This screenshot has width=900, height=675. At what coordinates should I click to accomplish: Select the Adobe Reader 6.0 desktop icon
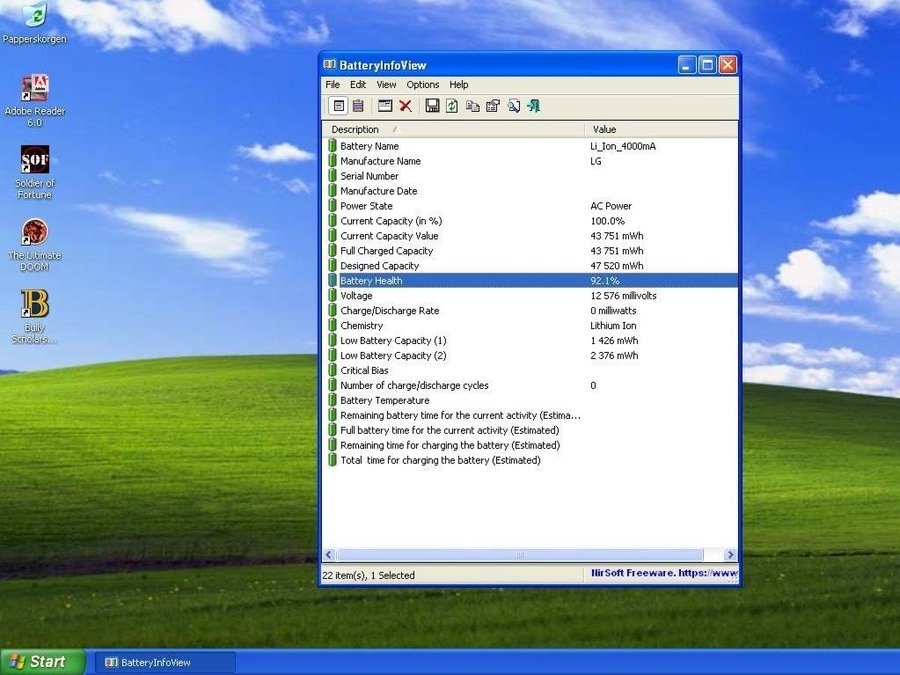tap(34, 100)
